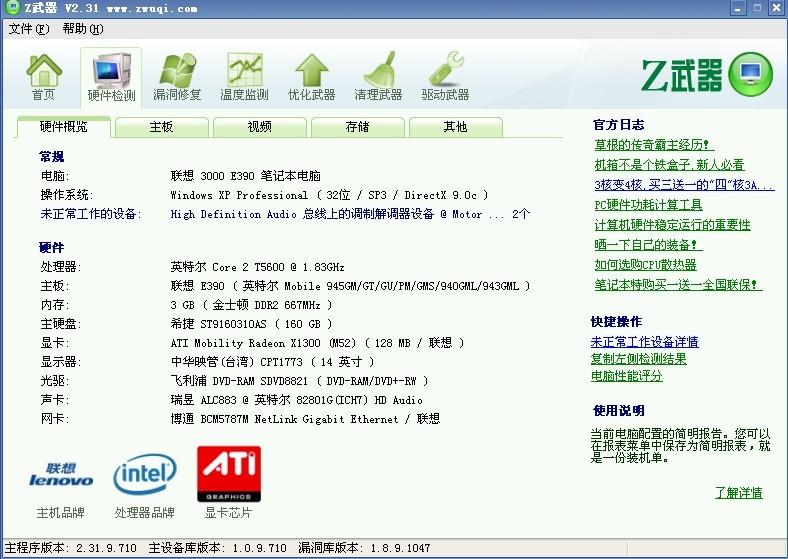
Task: Select the ATI Mobility Radeon X1300 text
Action: 317,343
